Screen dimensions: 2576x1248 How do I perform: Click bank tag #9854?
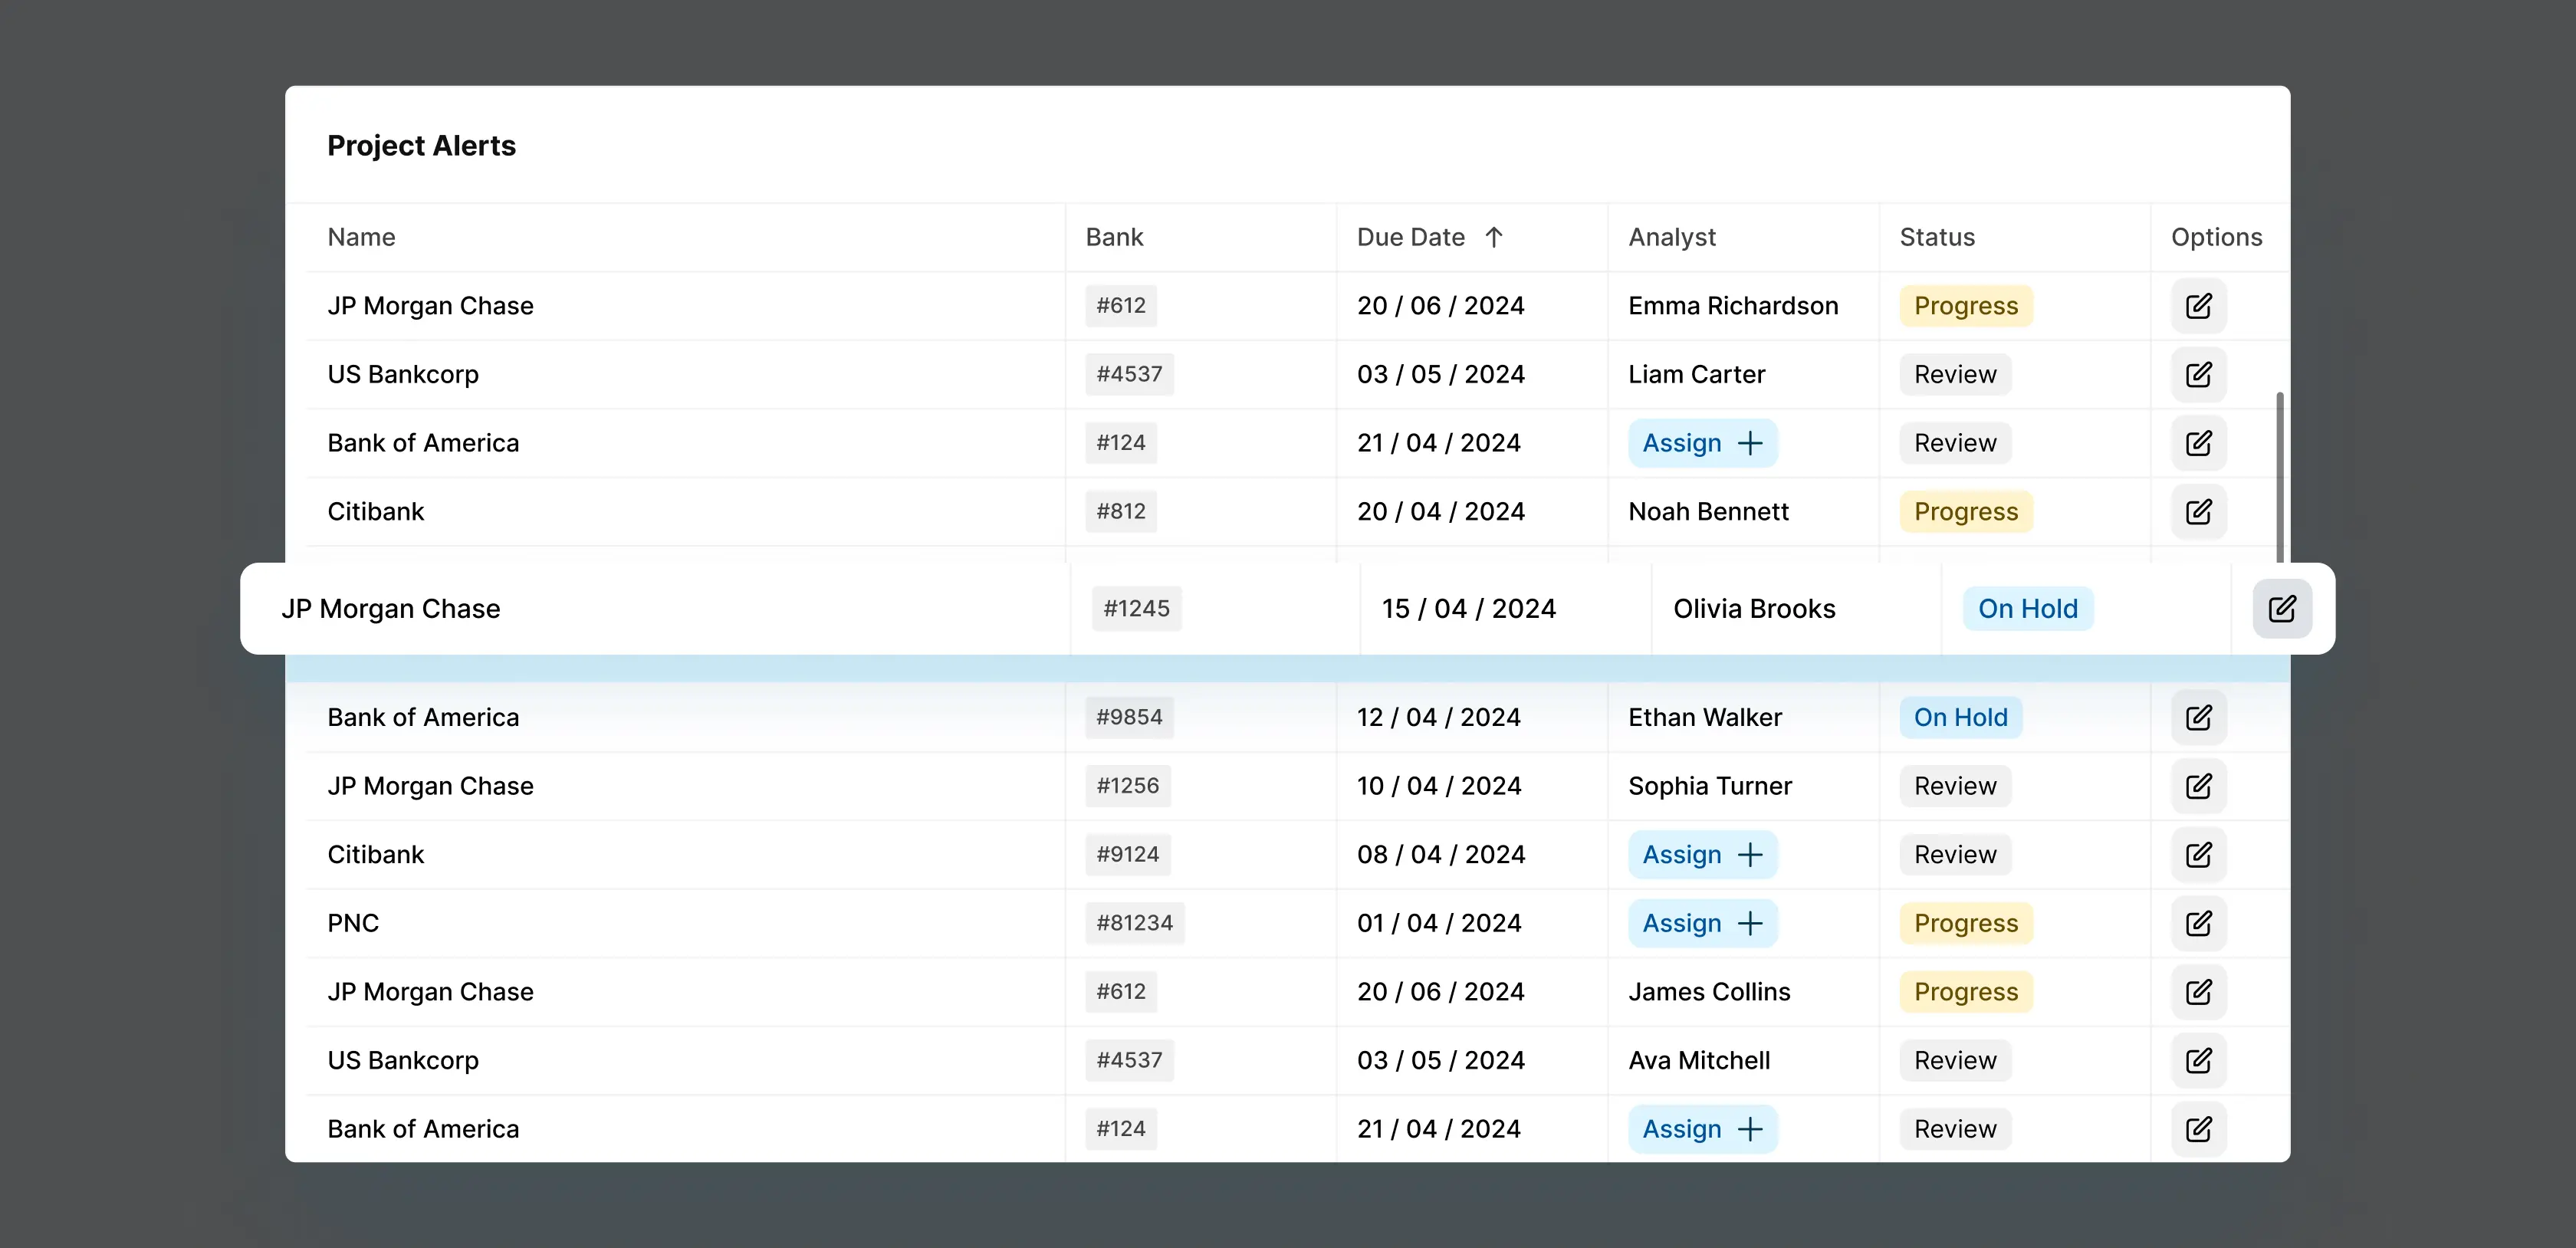[x=1129, y=718]
